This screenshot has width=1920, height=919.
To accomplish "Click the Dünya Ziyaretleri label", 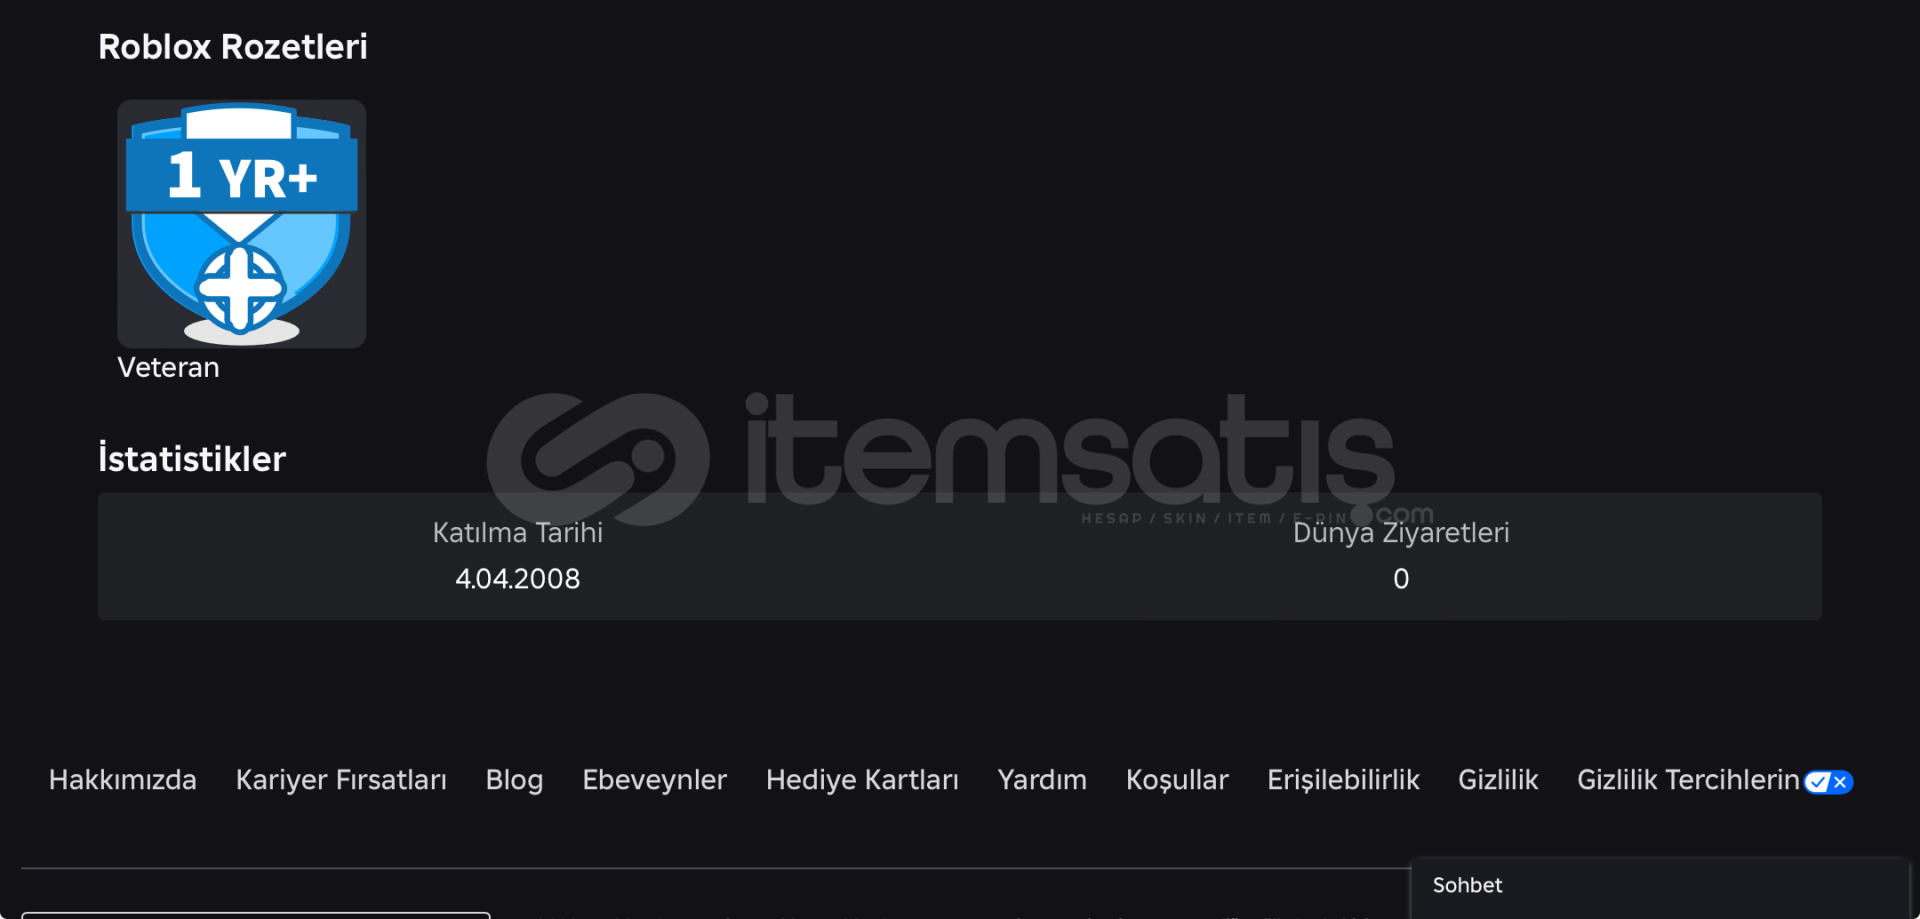I will 1401,533.
